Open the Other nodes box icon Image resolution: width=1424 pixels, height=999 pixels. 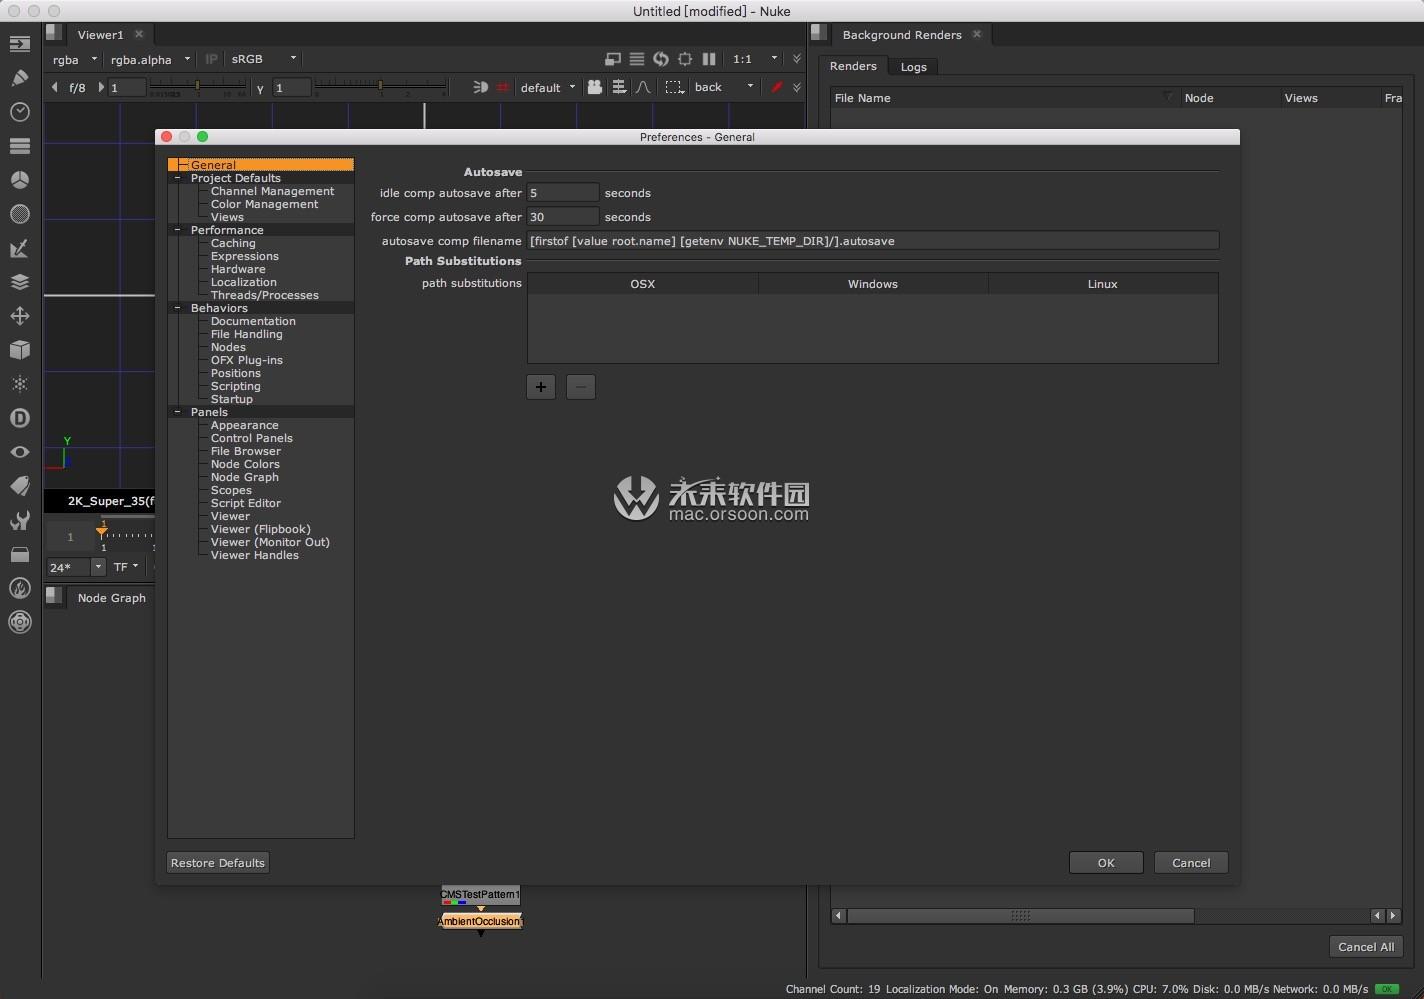point(19,554)
